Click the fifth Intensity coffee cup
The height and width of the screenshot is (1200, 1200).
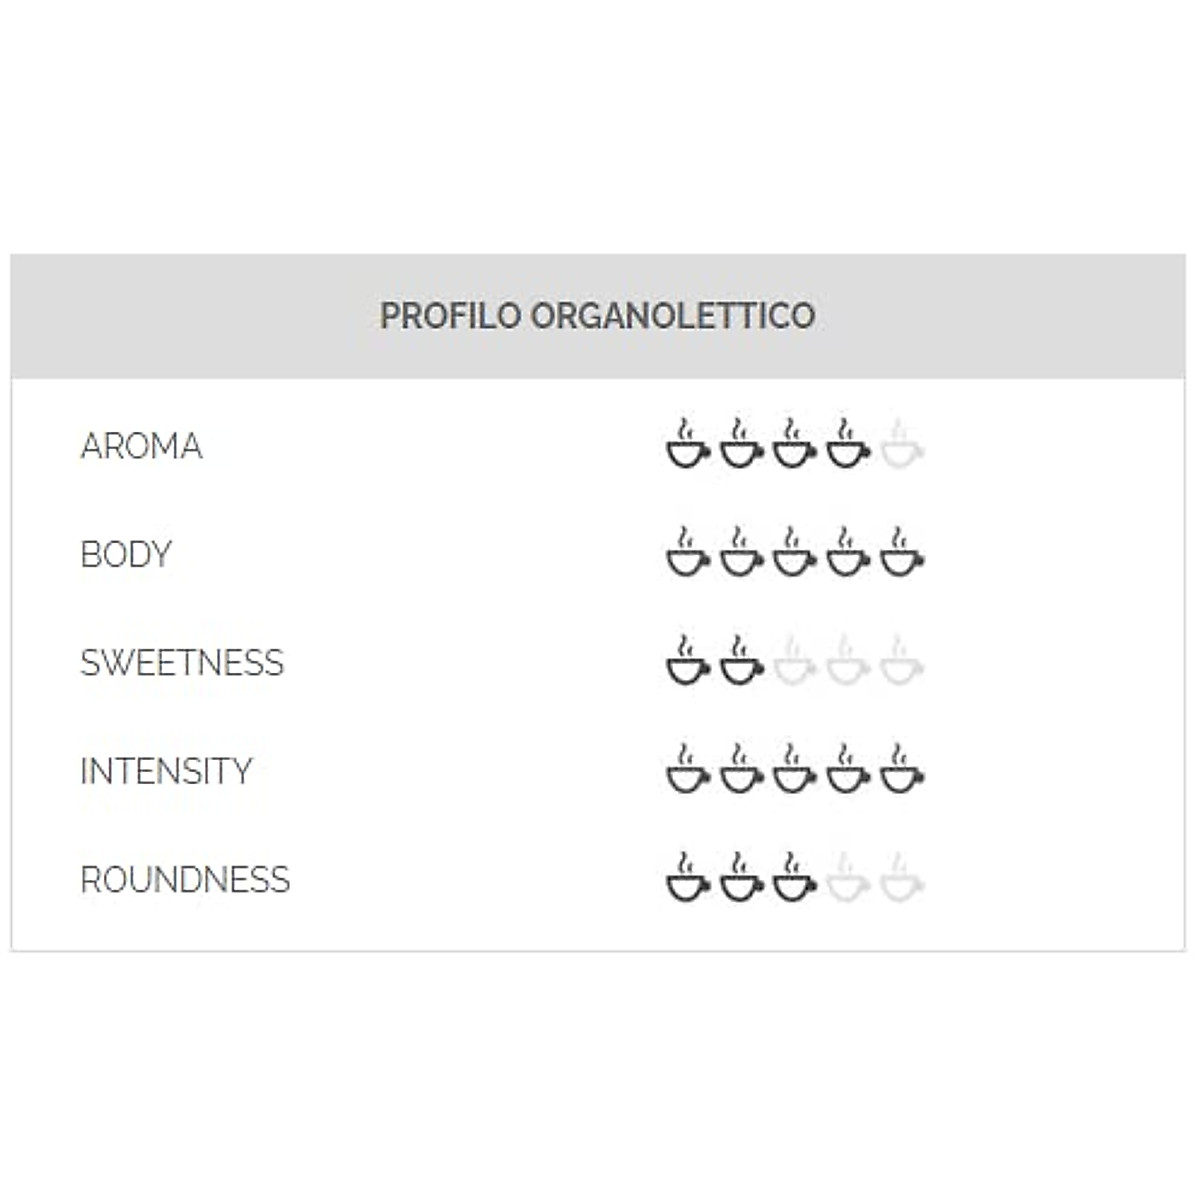901,770
